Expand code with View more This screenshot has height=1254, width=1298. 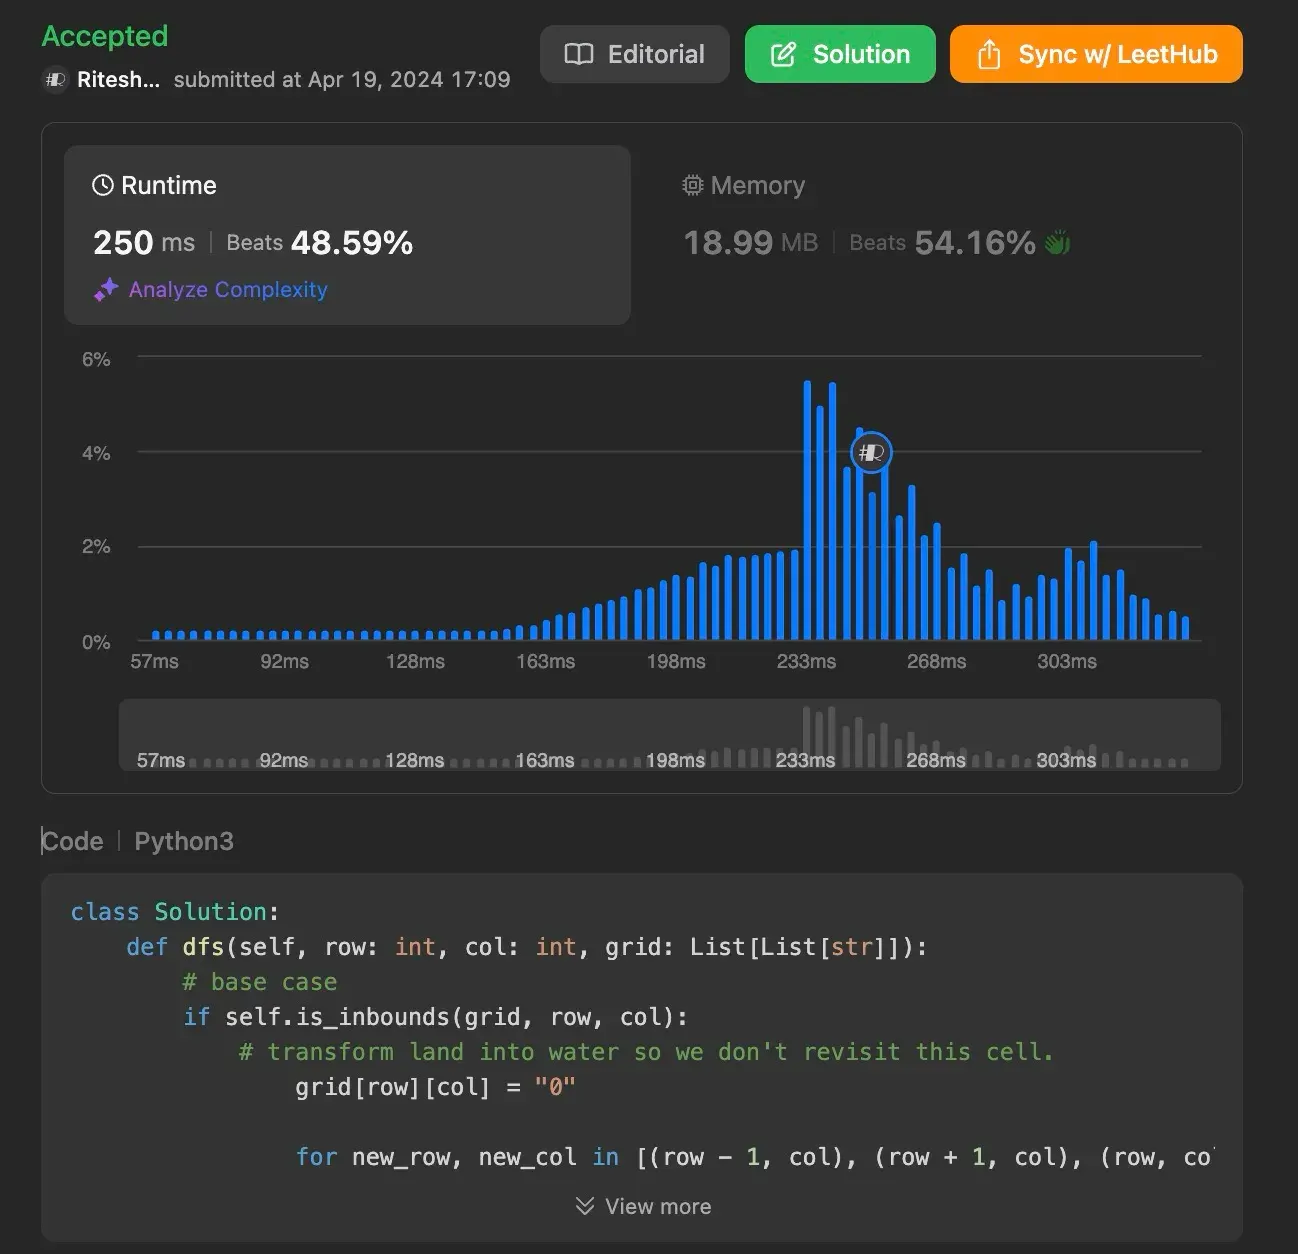[x=657, y=1206]
